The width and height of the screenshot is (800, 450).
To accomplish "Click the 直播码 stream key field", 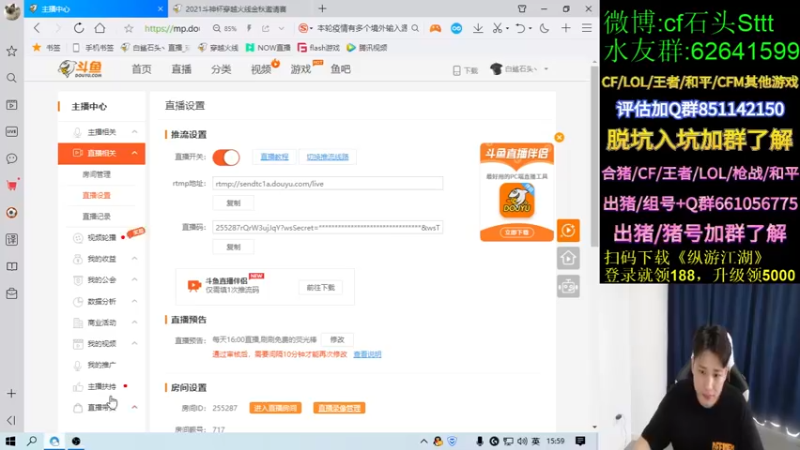I will point(328,228).
